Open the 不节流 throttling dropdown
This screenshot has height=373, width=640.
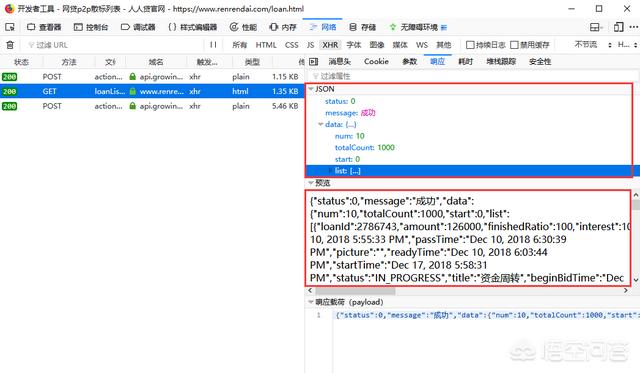[593, 44]
